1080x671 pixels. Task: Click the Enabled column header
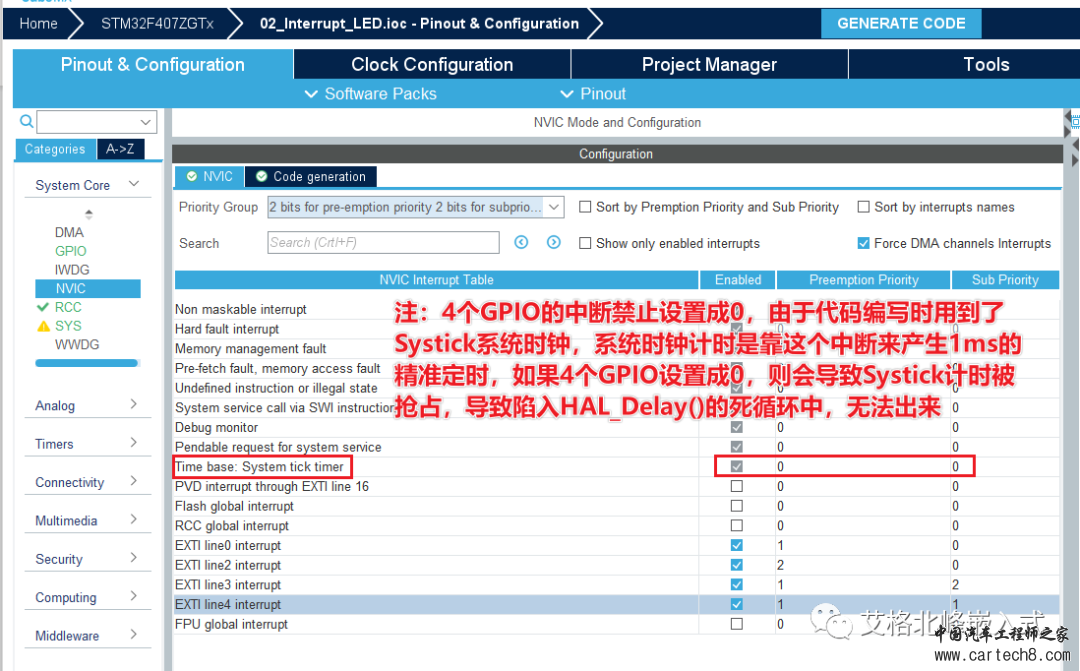738,280
